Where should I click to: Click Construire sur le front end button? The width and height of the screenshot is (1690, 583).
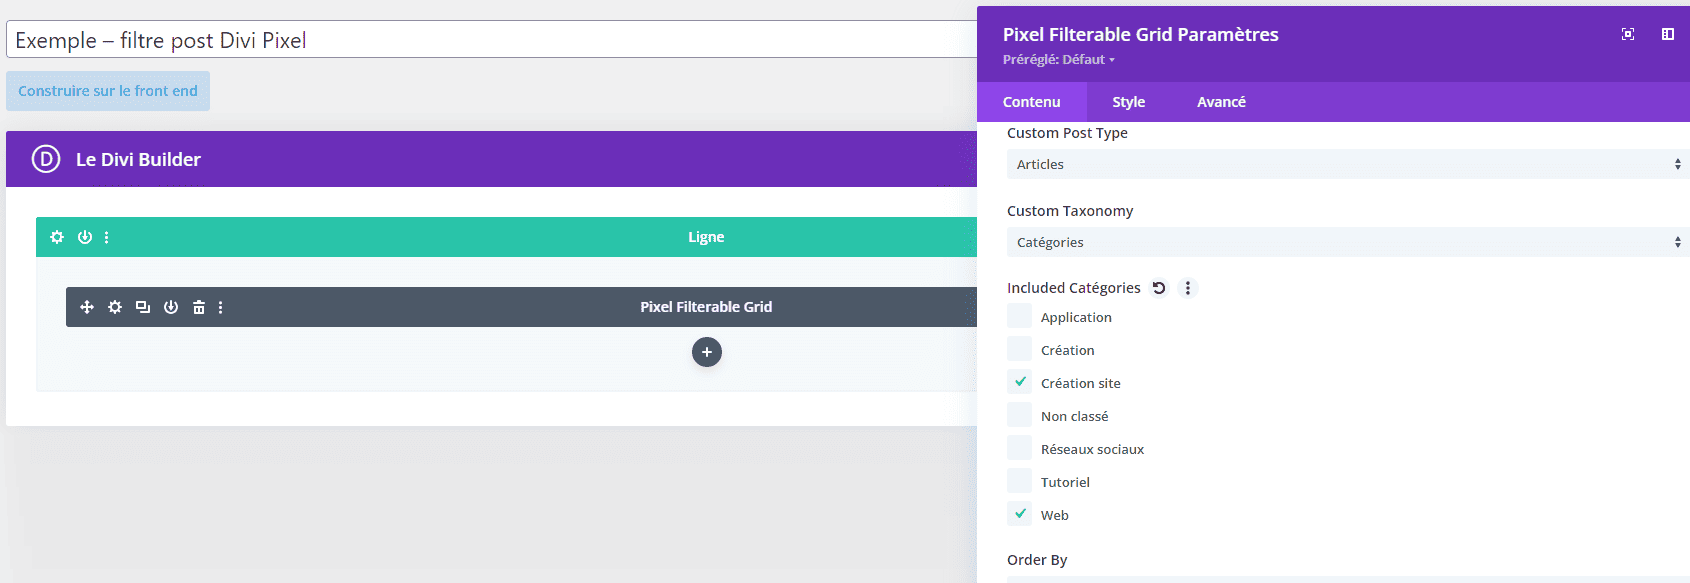108,91
